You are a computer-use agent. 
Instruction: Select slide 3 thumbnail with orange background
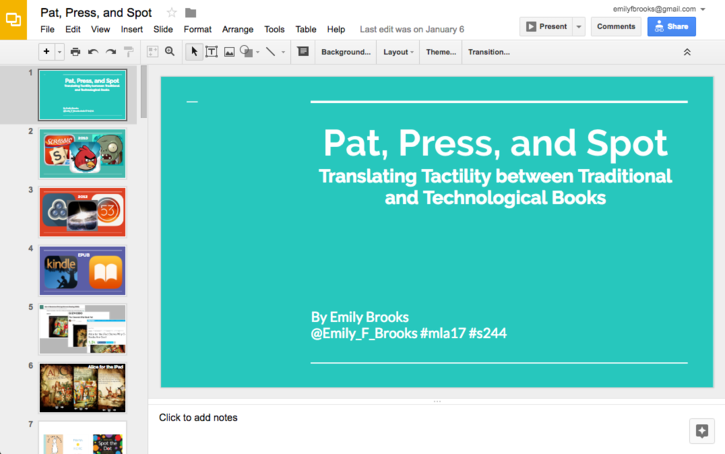(x=82, y=212)
